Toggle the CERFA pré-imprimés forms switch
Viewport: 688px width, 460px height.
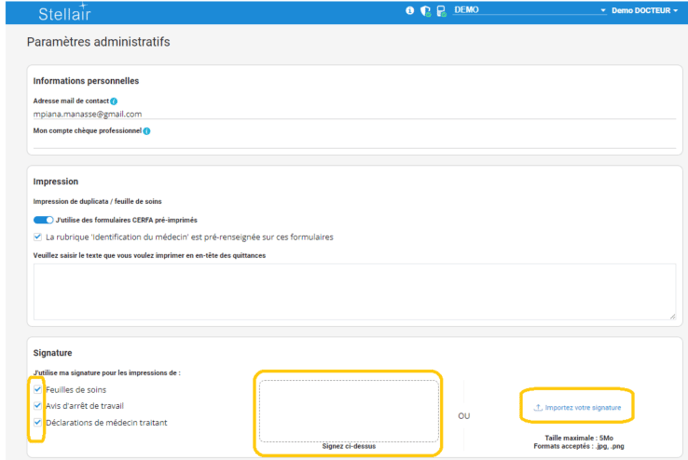tap(43, 220)
